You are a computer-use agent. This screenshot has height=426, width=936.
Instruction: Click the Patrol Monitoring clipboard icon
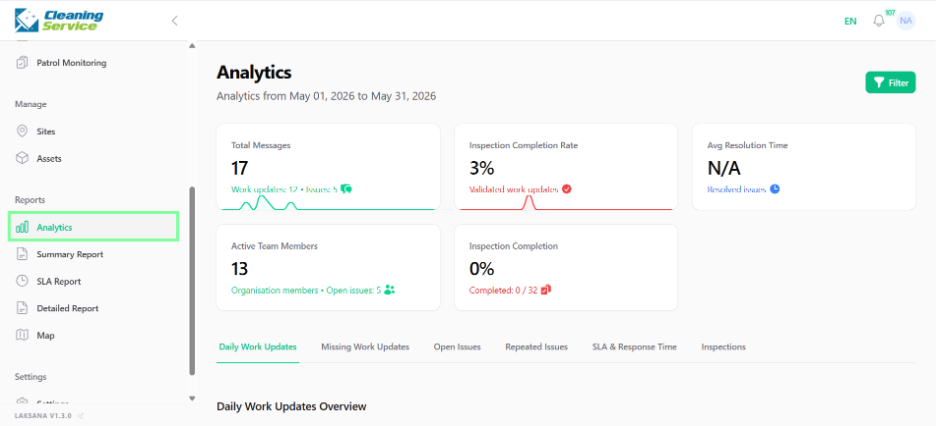[x=22, y=62]
